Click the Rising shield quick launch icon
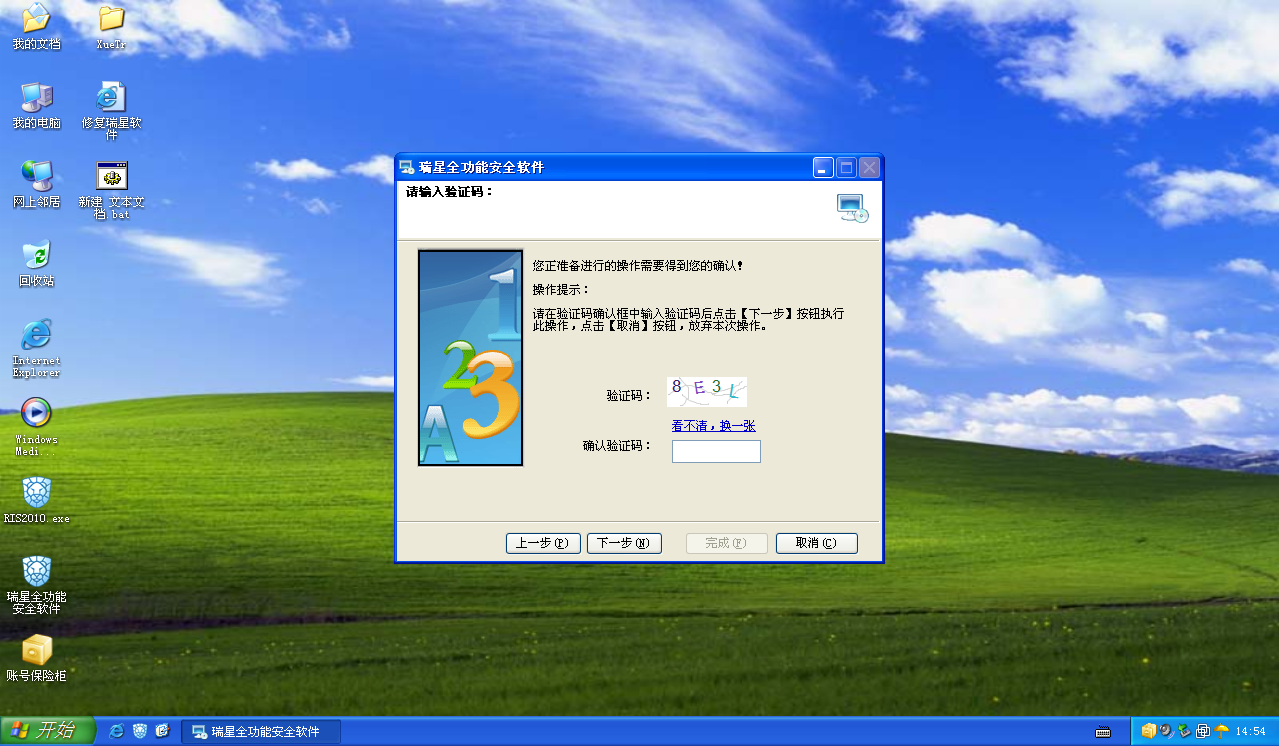 (x=140, y=731)
